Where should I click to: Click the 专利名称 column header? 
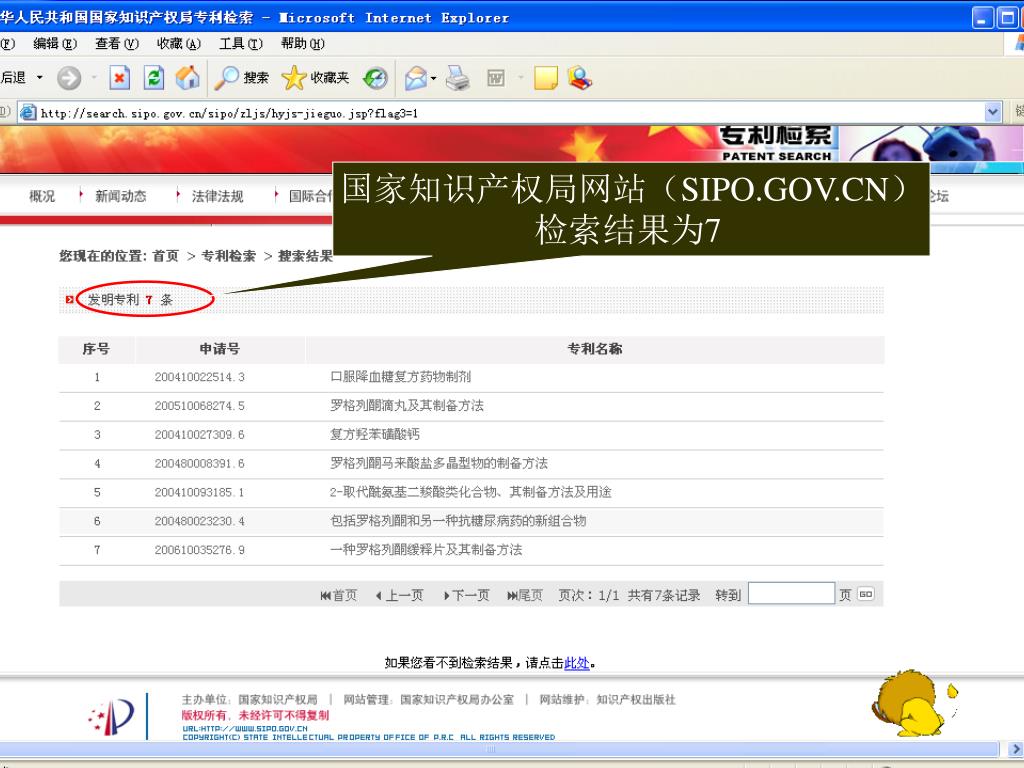(594, 349)
